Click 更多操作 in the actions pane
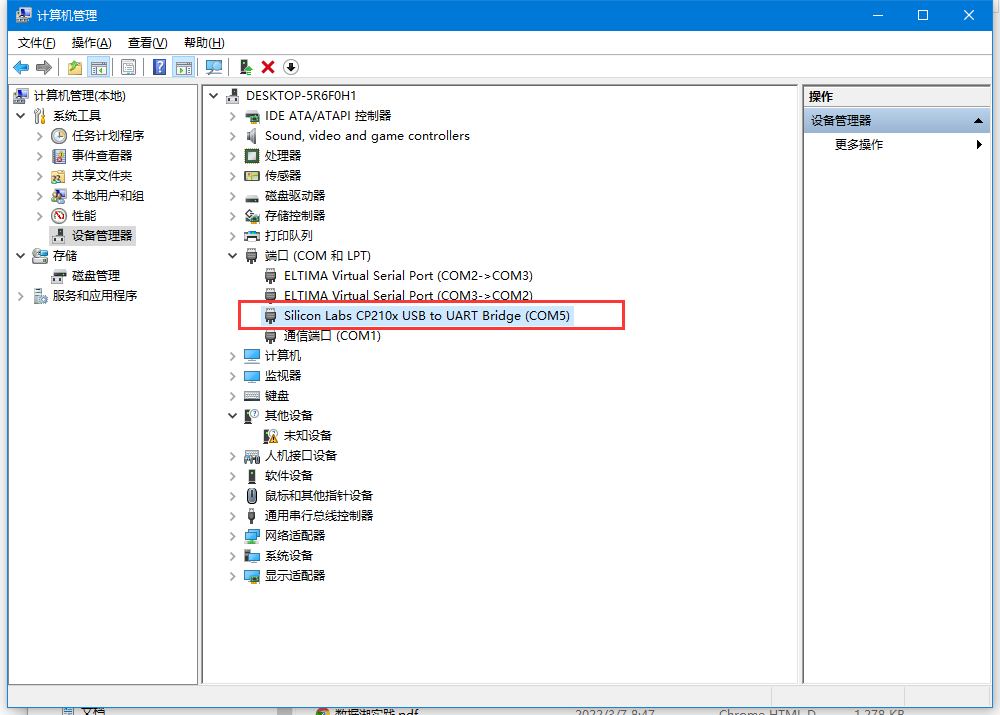The height and width of the screenshot is (715, 1000). coord(859,145)
